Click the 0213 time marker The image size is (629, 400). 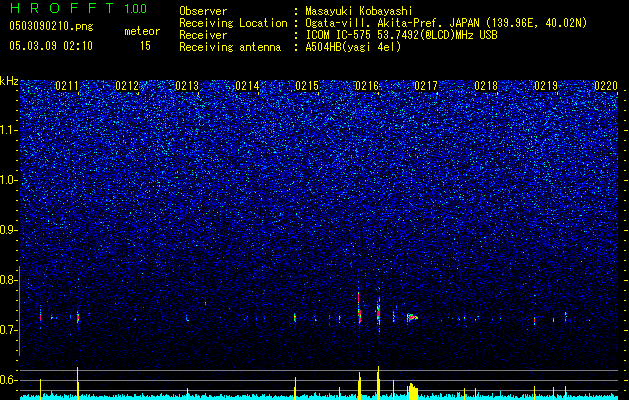[187, 86]
